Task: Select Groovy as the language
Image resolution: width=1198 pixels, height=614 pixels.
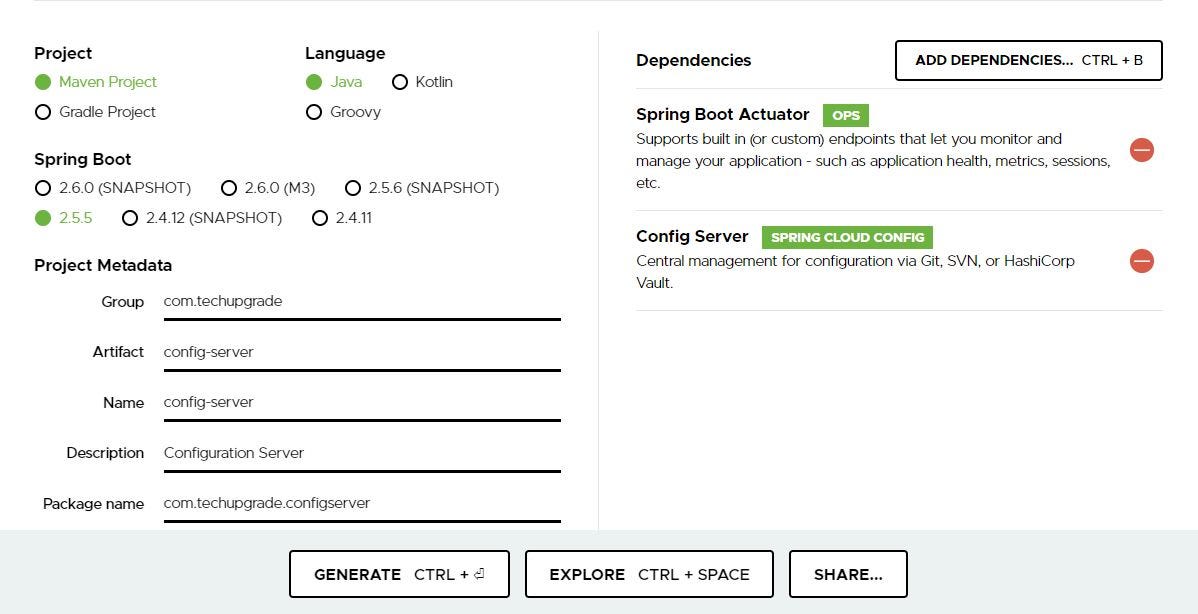Action: 314,112
